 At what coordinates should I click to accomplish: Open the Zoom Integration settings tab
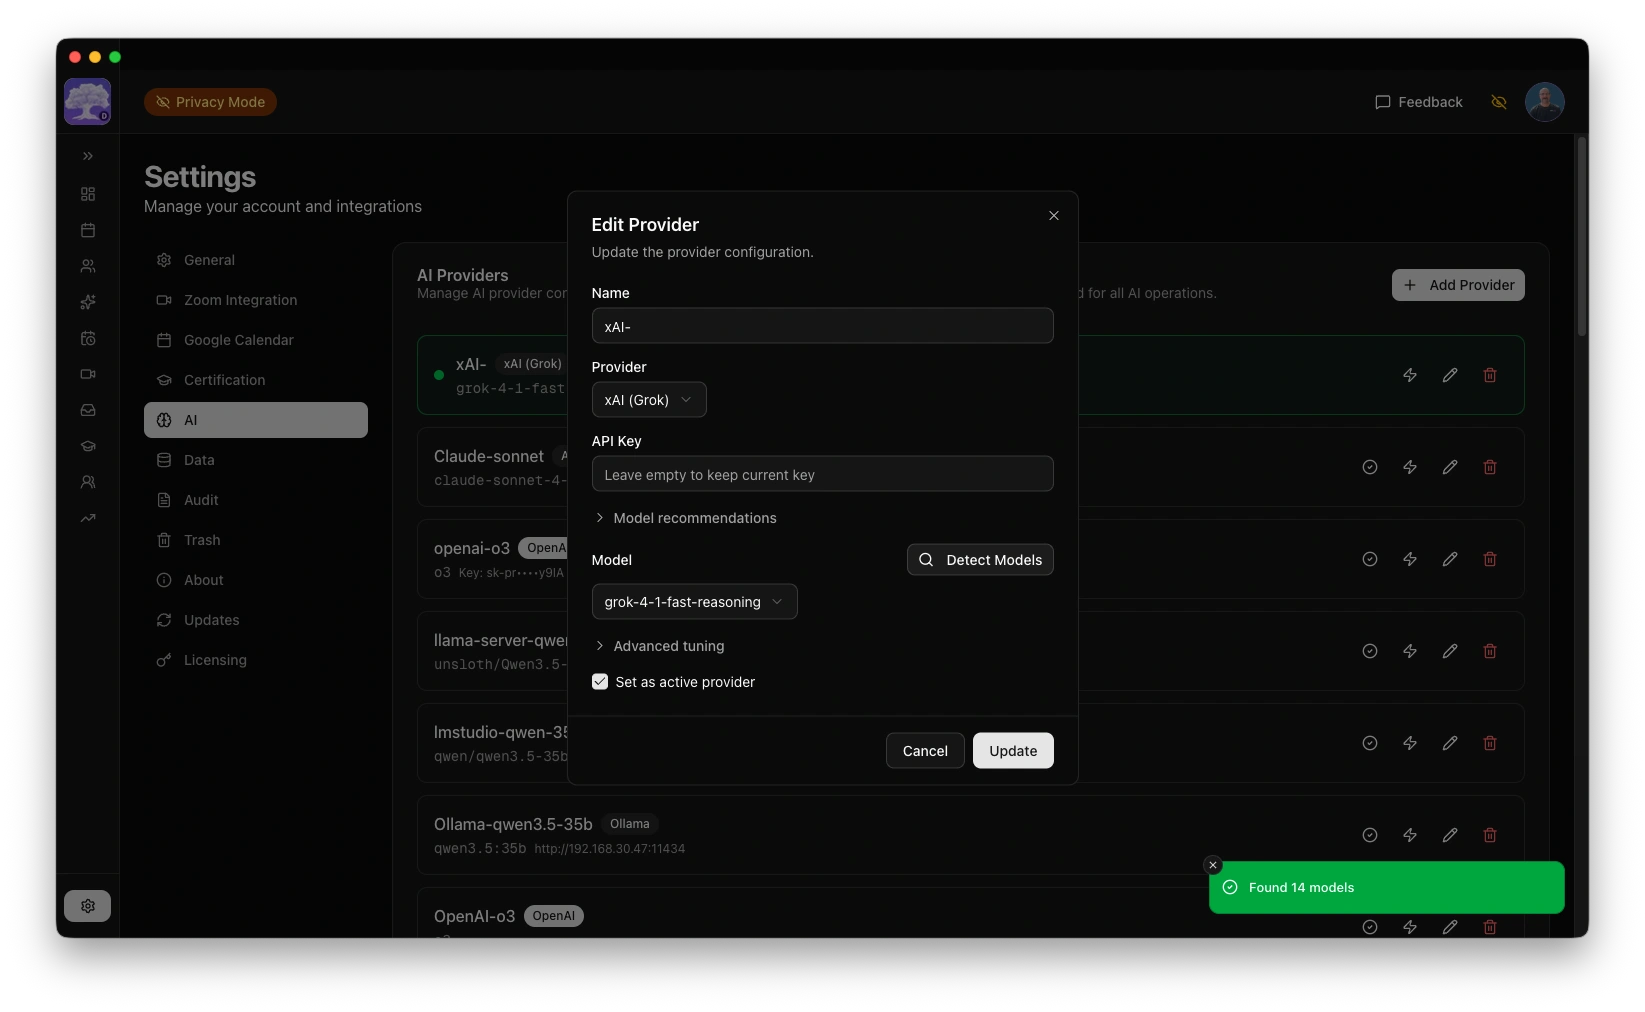[240, 300]
